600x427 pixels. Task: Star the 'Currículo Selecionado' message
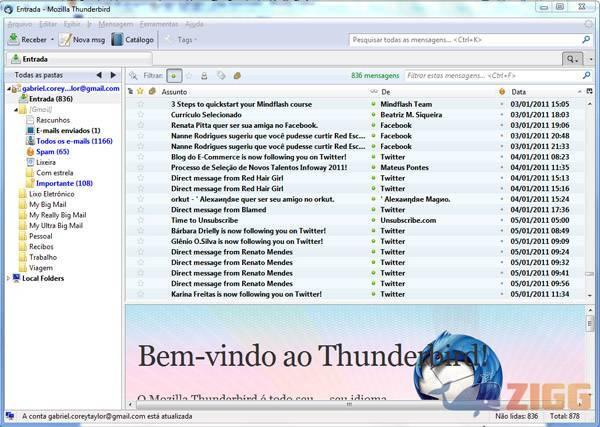[x=140, y=115]
